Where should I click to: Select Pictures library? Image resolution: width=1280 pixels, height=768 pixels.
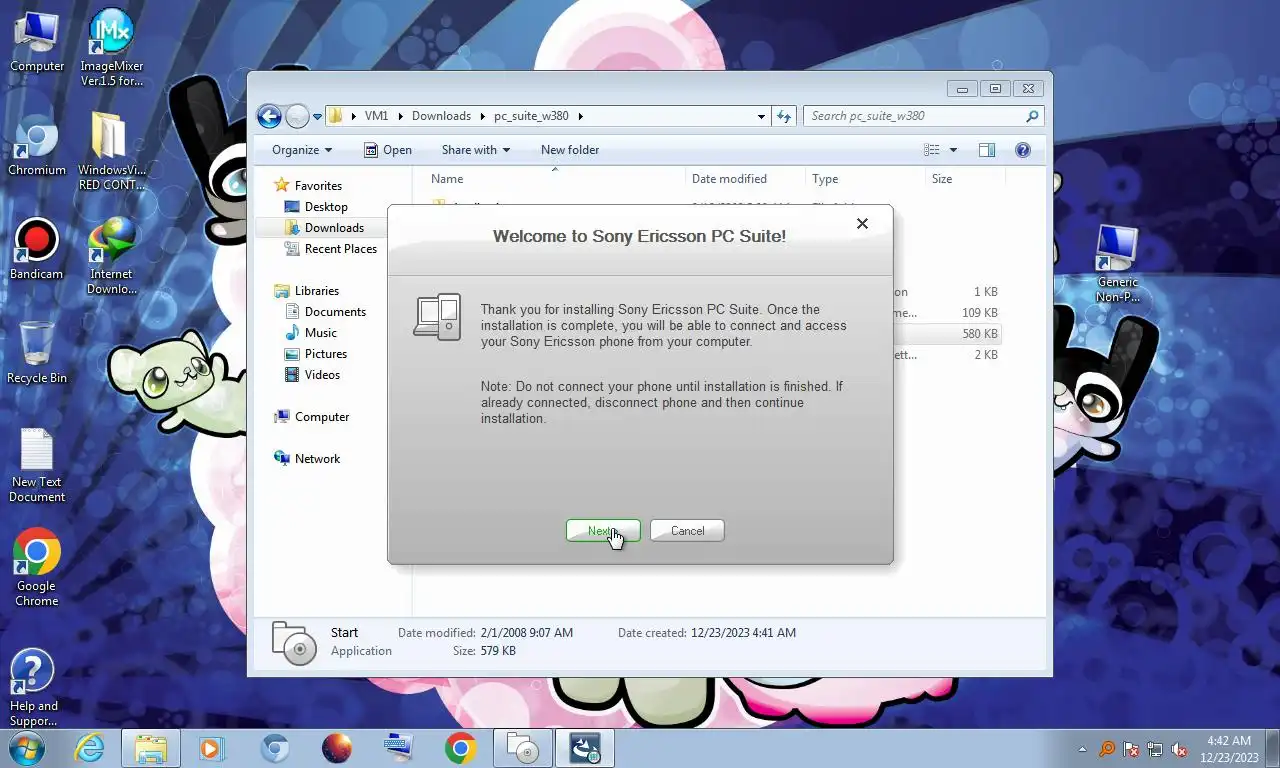click(316, 354)
